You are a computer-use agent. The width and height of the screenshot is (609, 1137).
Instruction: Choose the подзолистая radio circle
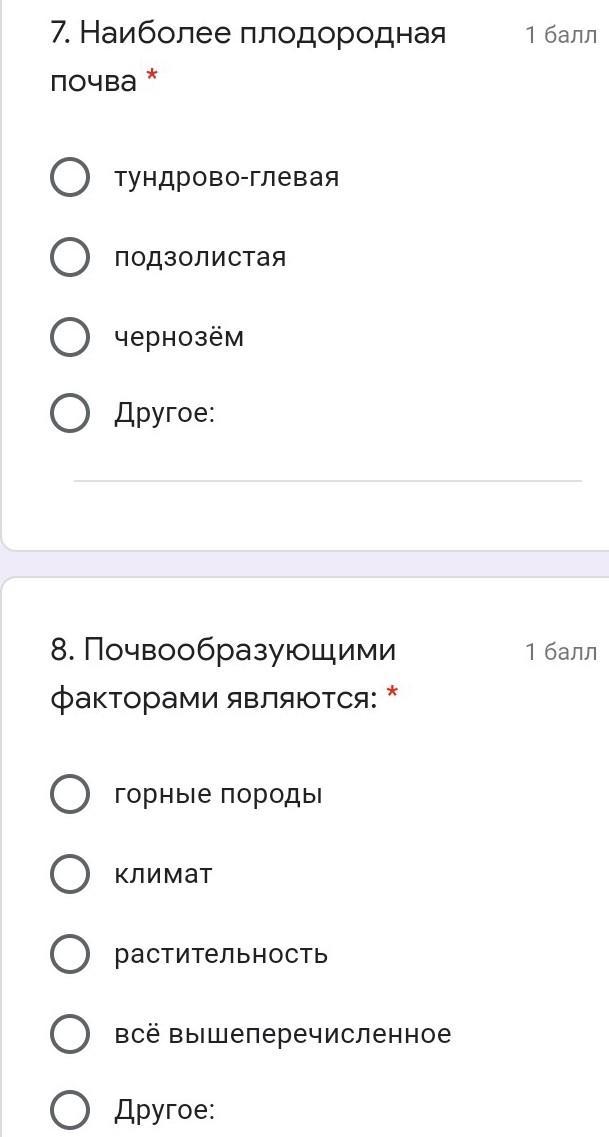pyautogui.click(x=69, y=257)
